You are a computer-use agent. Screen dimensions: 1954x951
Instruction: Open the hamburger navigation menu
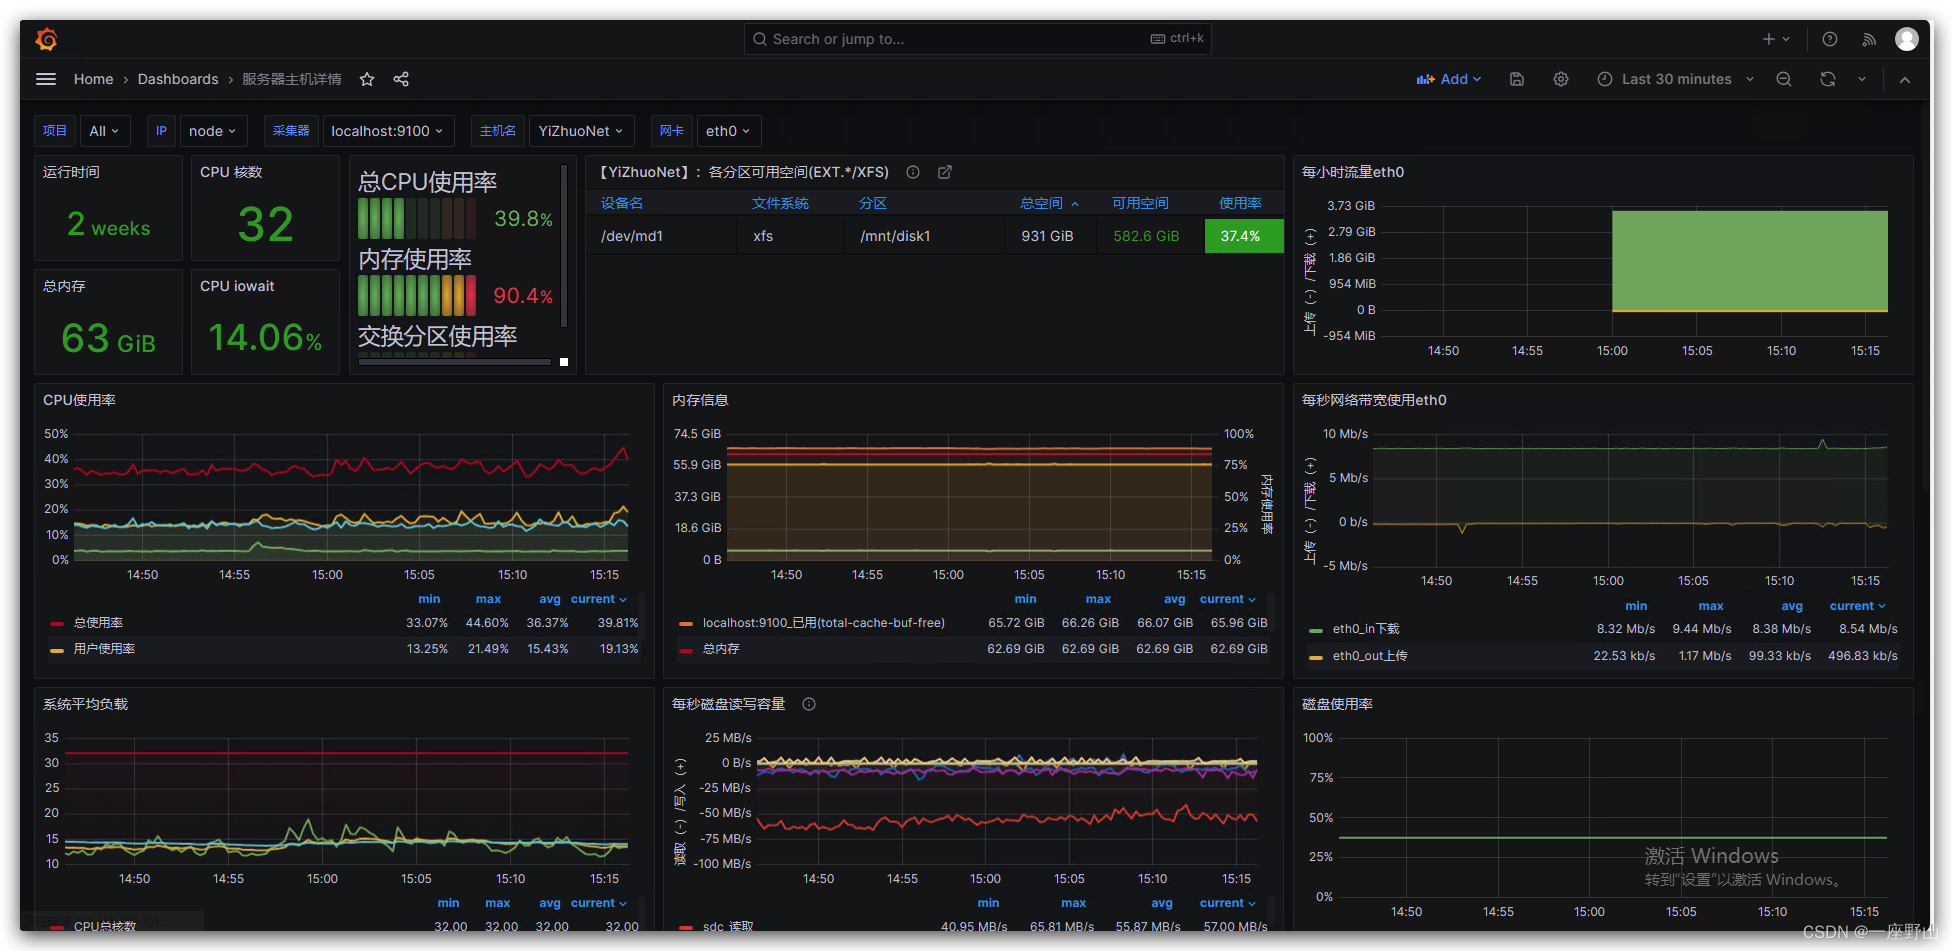pyautogui.click(x=46, y=79)
